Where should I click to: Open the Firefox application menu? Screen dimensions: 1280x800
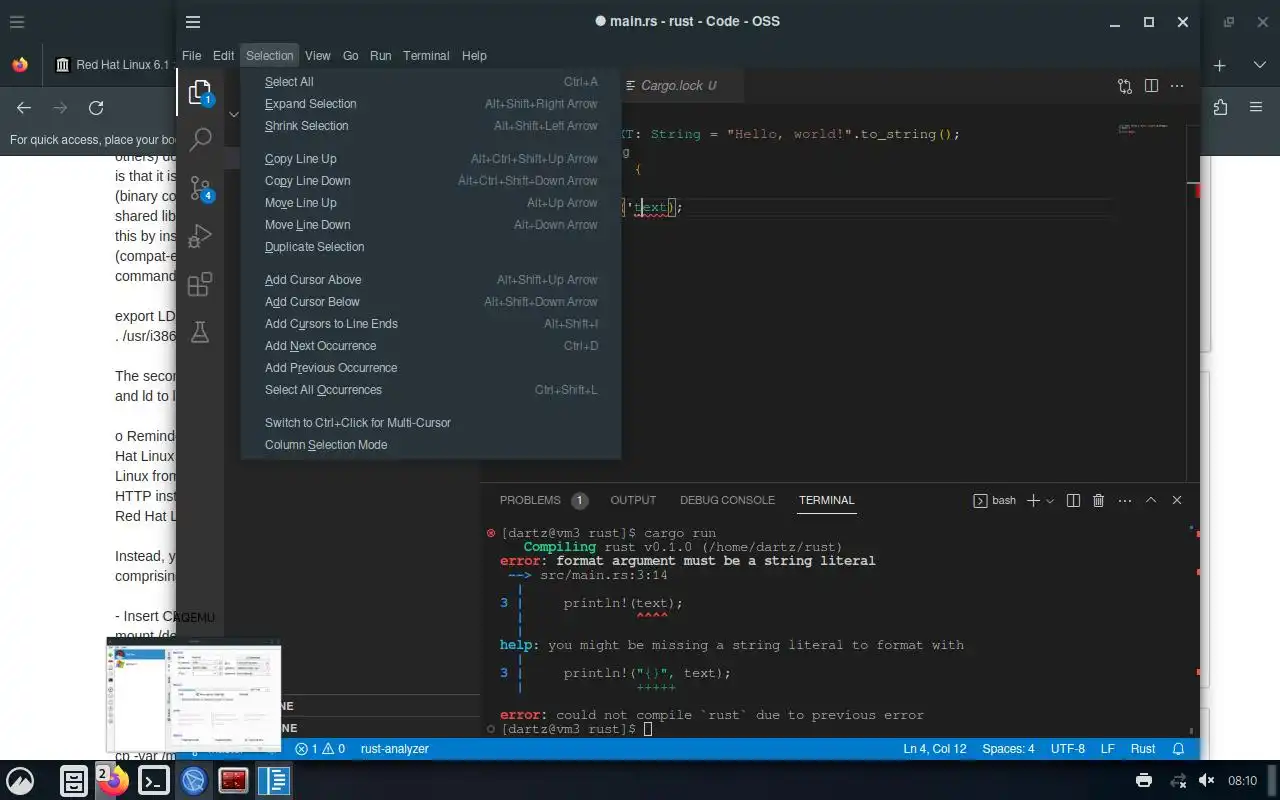[1256, 108]
